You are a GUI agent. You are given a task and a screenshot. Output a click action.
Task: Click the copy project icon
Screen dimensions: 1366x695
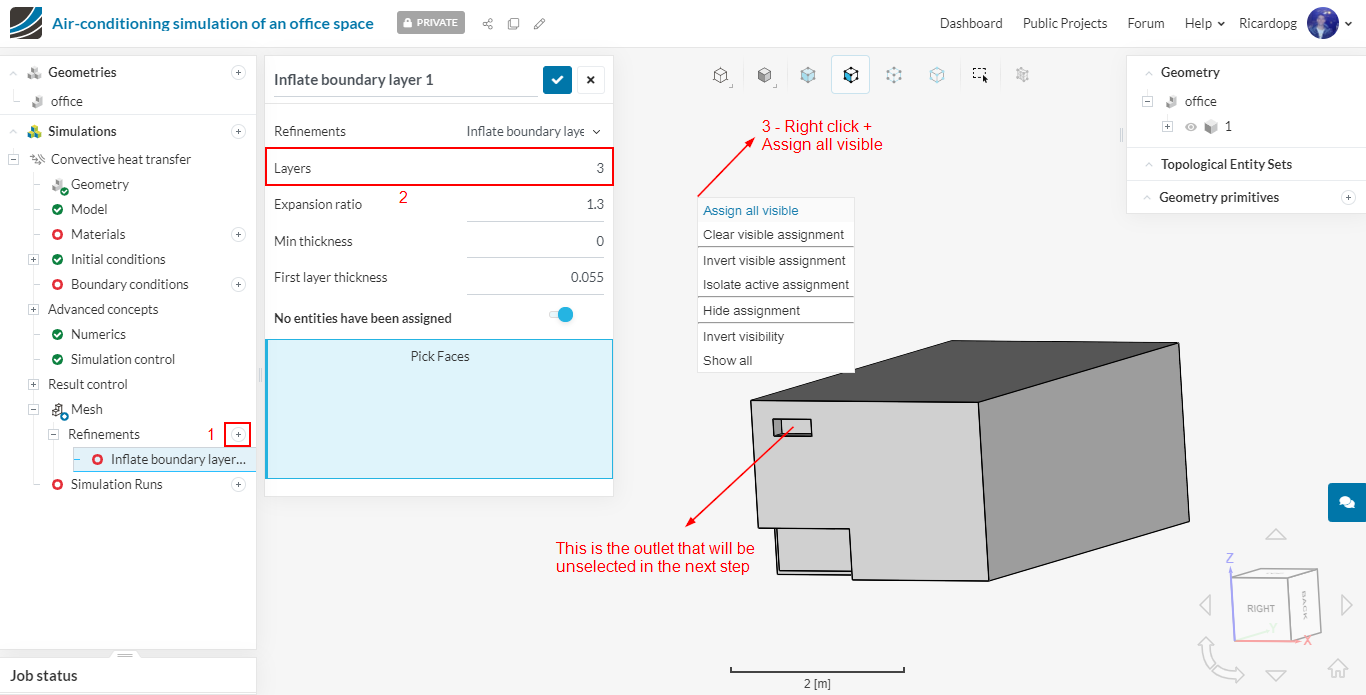513,23
